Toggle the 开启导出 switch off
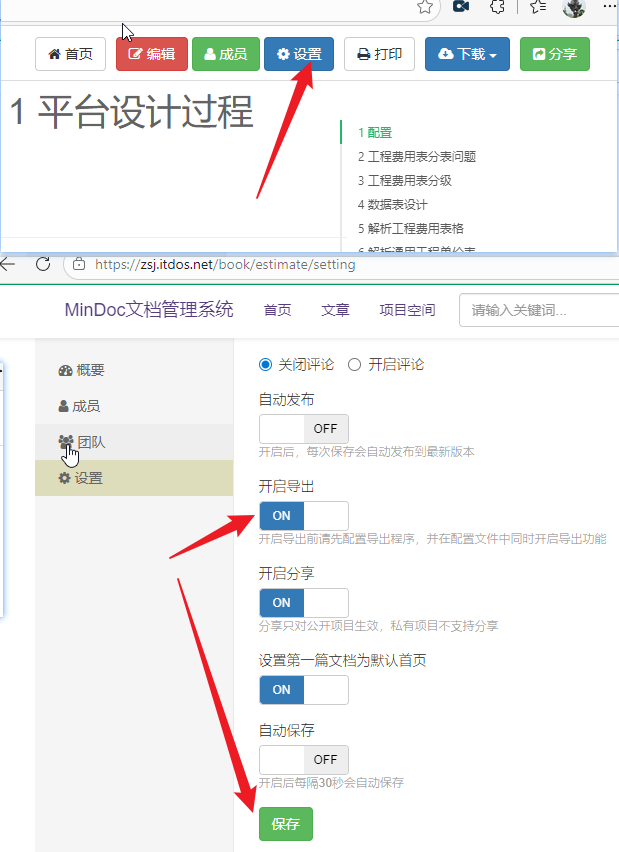This screenshot has width=619, height=852. click(x=304, y=516)
